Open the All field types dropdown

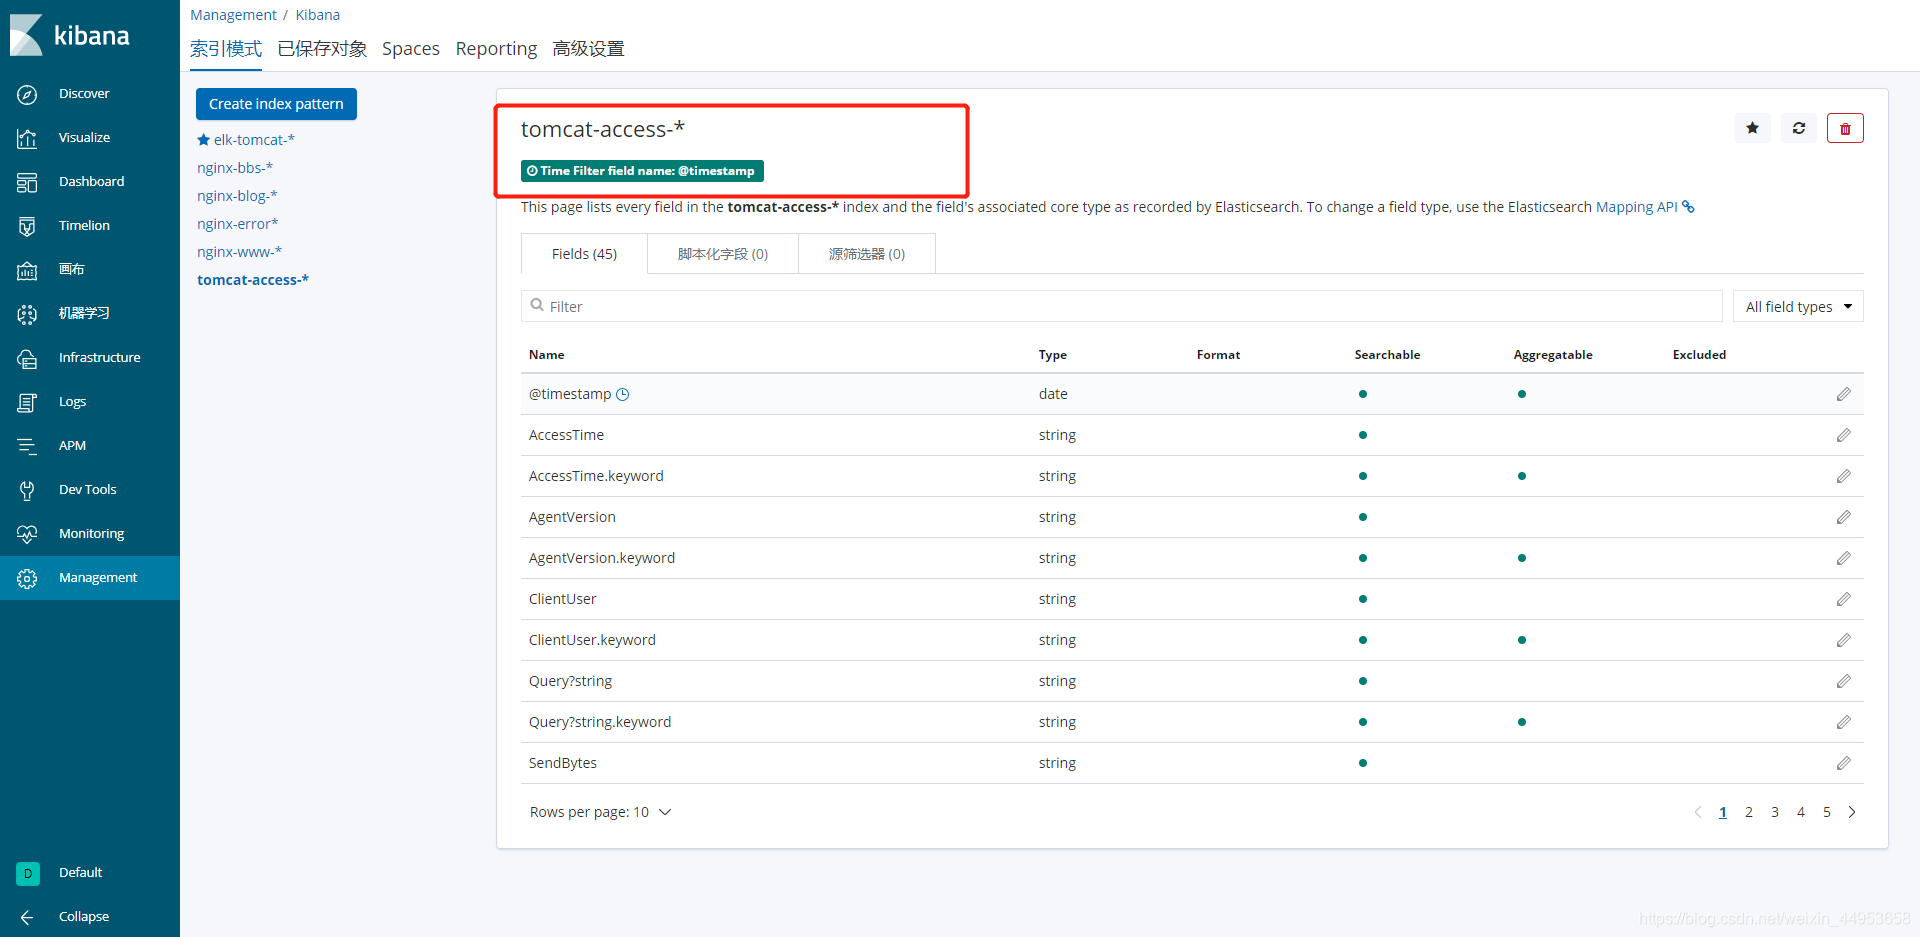pyautogui.click(x=1798, y=306)
